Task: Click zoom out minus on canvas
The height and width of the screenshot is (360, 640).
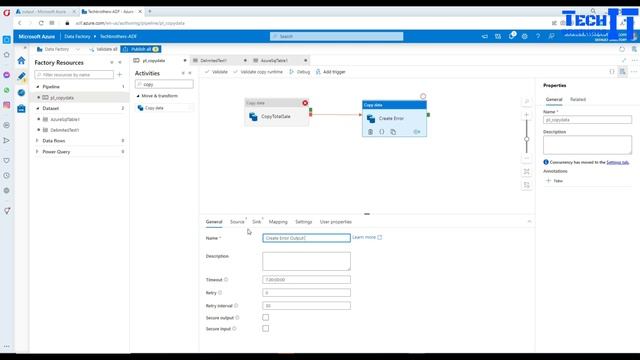Action: pos(527,158)
